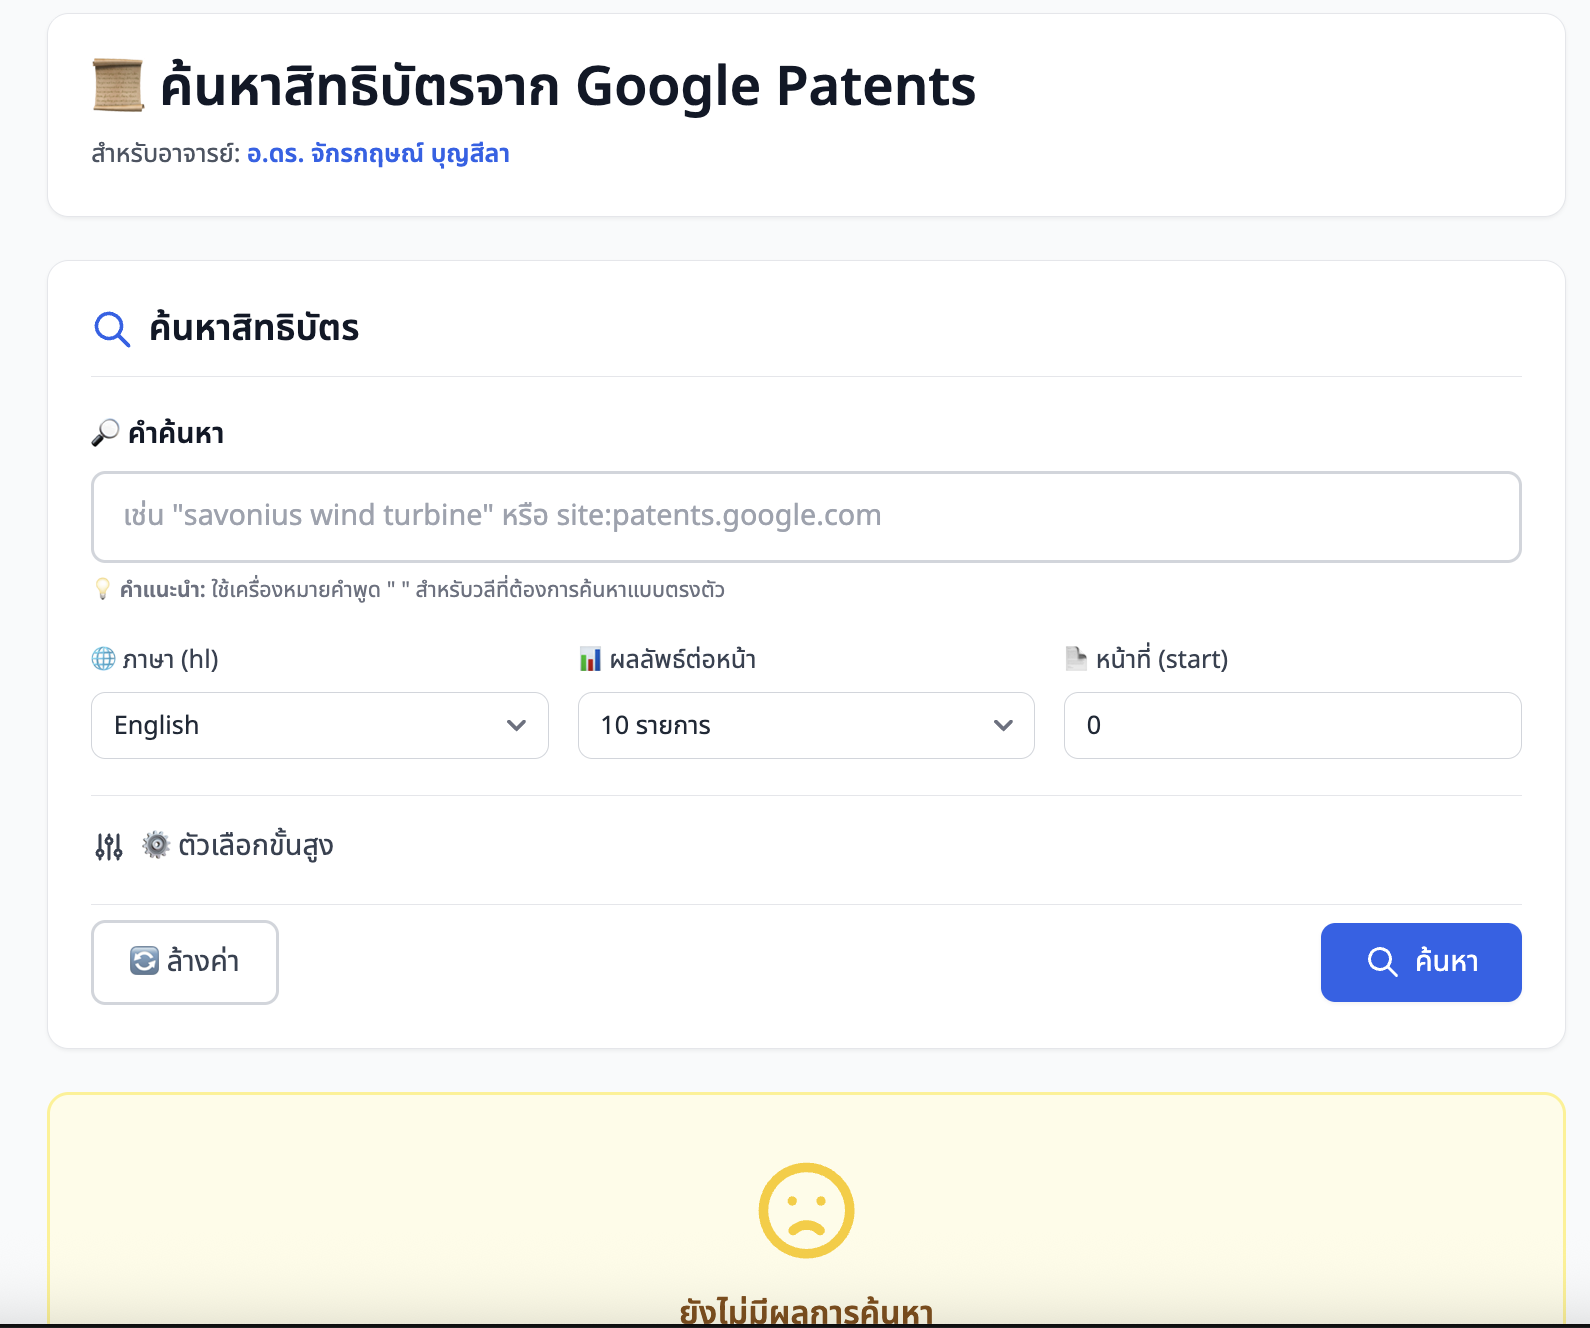The height and width of the screenshot is (1328, 1590).
Task: Click the สำหรับอาจารย์: label text
Action: click(166, 154)
